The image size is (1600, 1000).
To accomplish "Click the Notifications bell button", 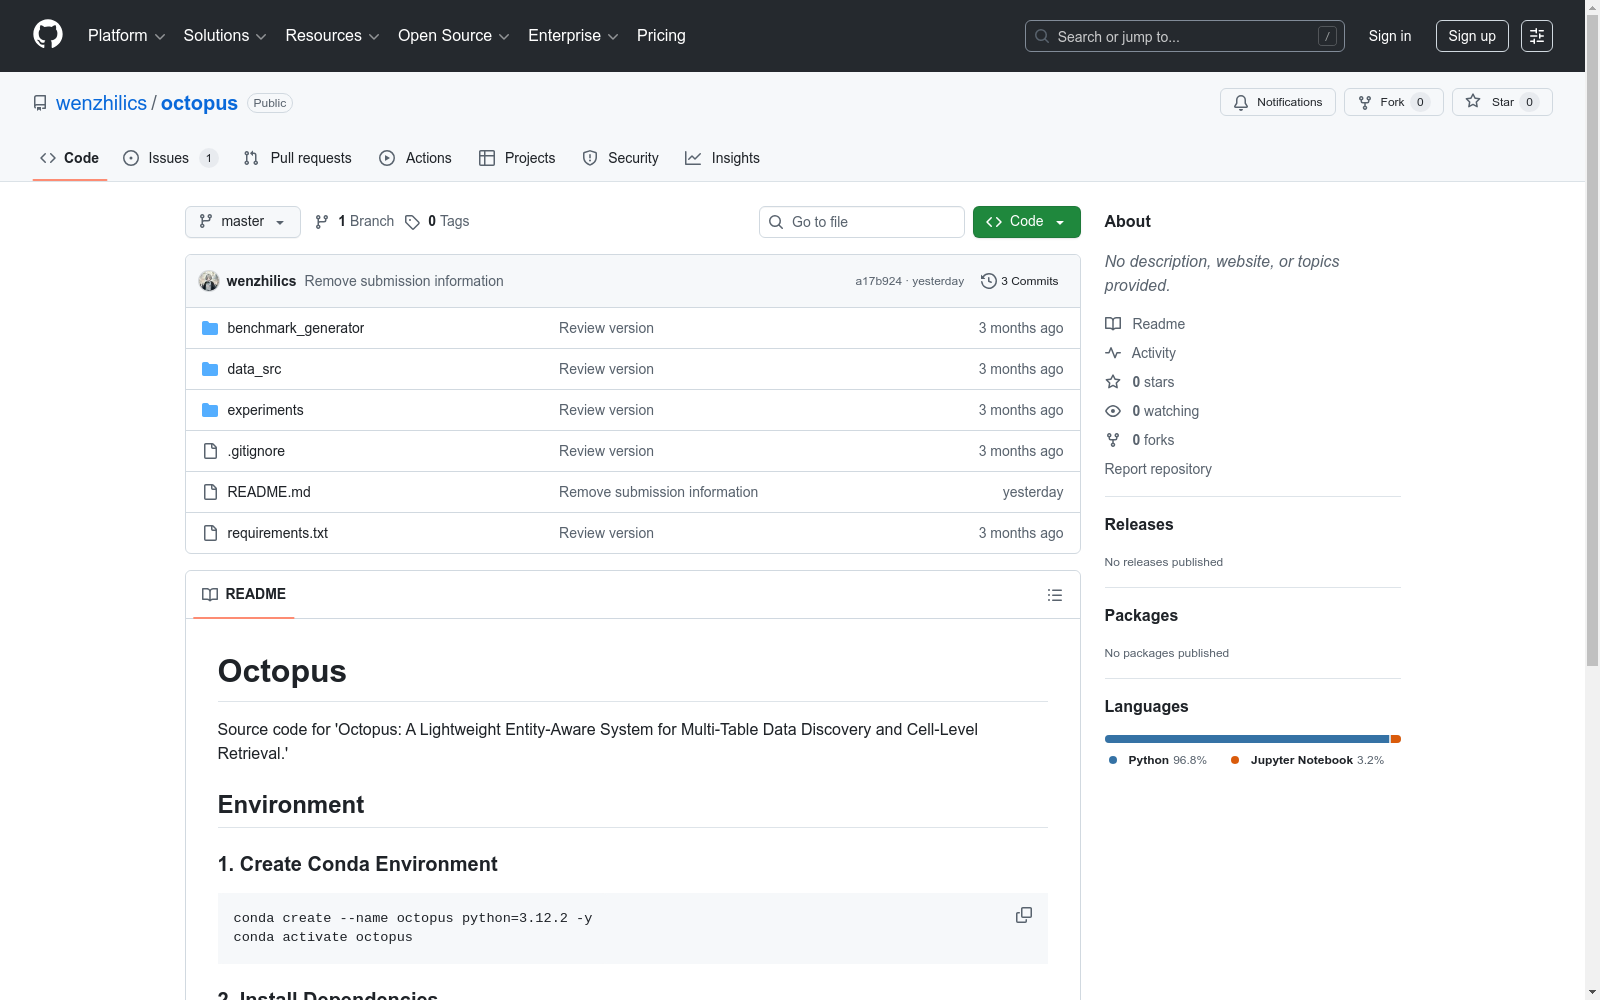I will point(1278,102).
